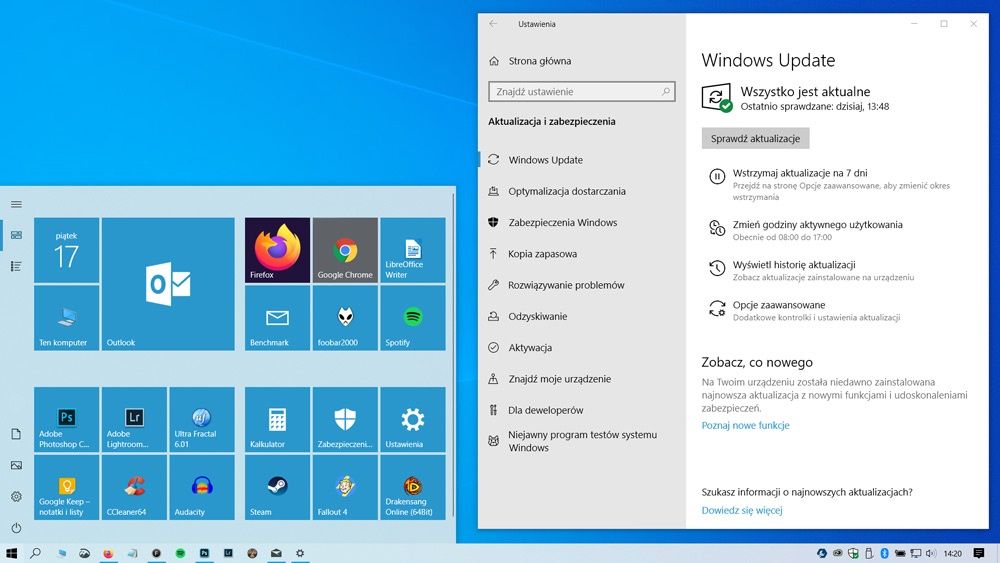The height and width of the screenshot is (563, 1000).
Task: Follow the Dowiedz się więcej link
Action: tap(742, 510)
